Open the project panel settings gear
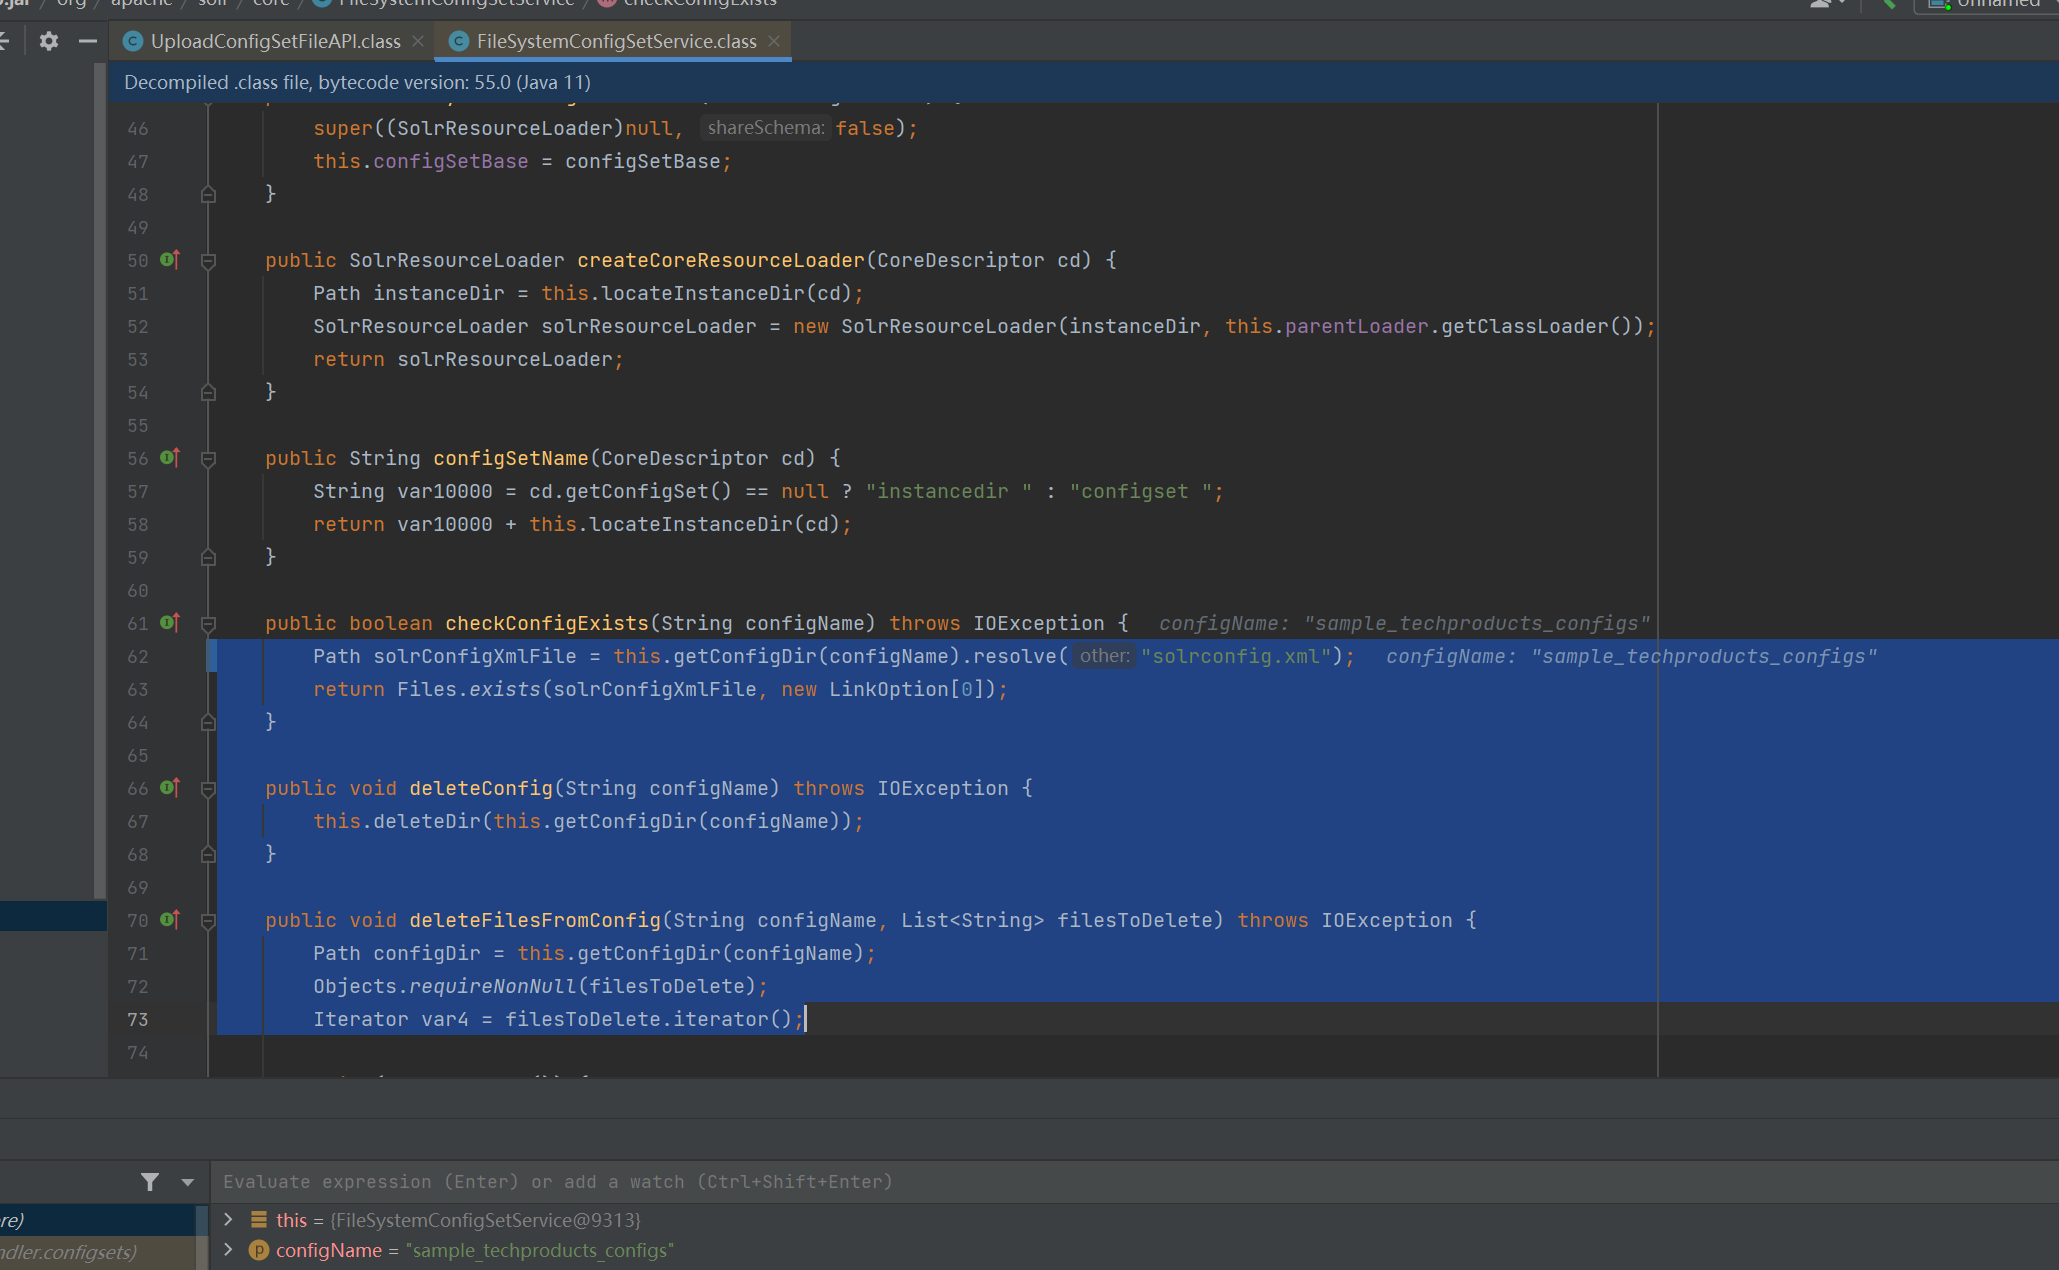Screen dimensions: 2059x1270 pyautogui.click(x=48, y=41)
